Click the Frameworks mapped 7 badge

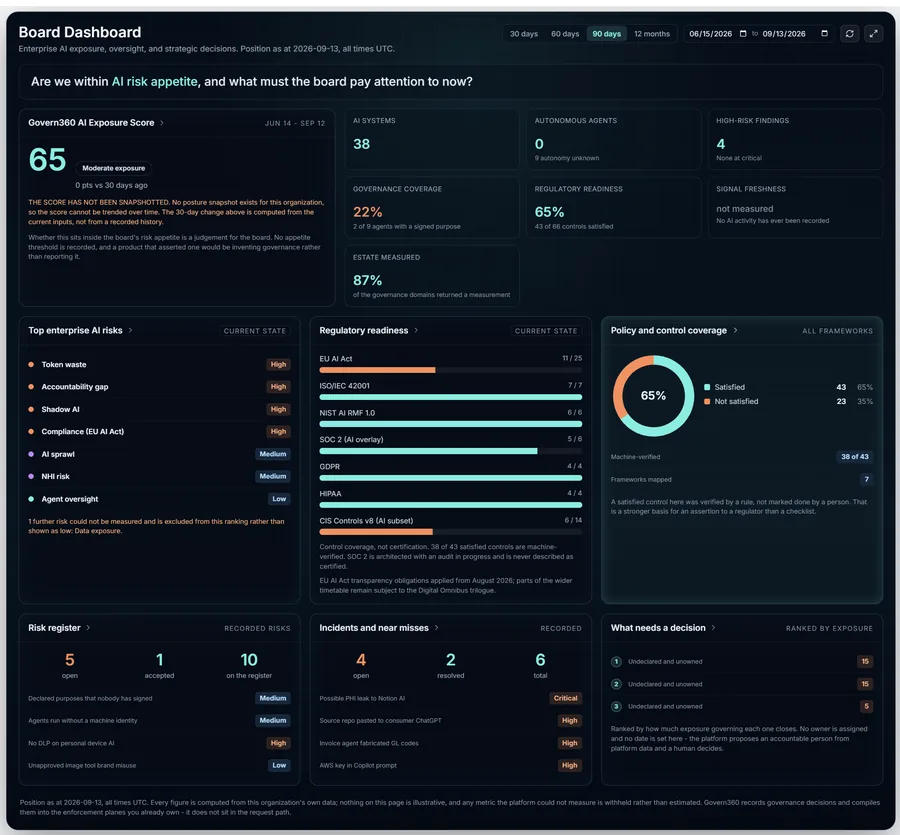pyautogui.click(x=866, y=479)
